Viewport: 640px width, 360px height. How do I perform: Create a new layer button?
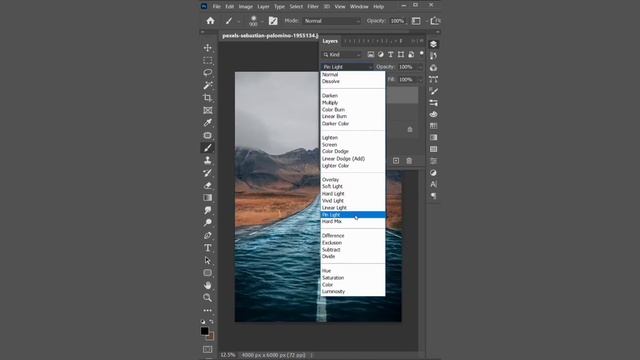(396, 161)
